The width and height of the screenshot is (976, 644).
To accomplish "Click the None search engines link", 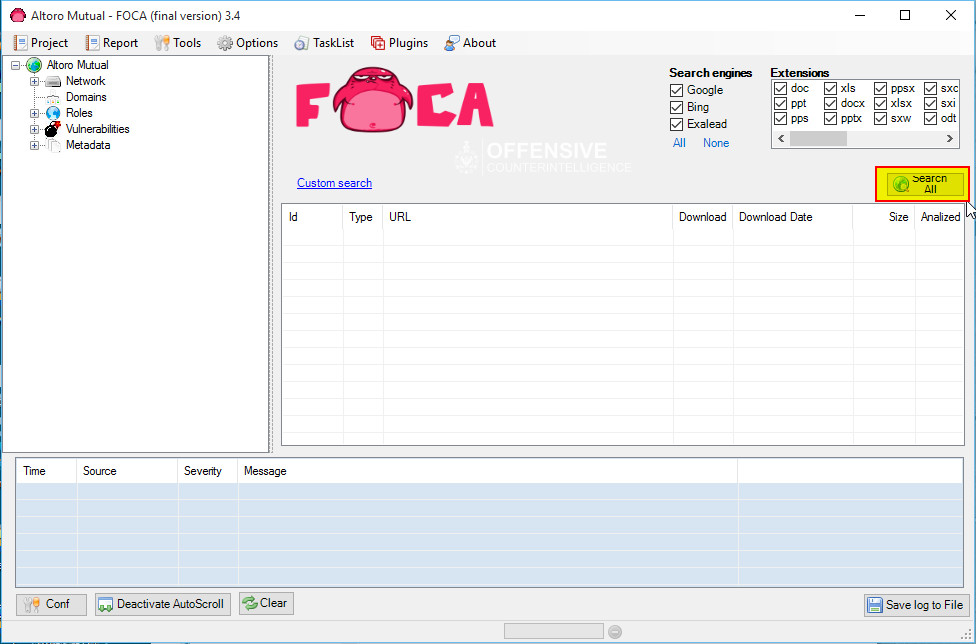I will click(716, 143).
